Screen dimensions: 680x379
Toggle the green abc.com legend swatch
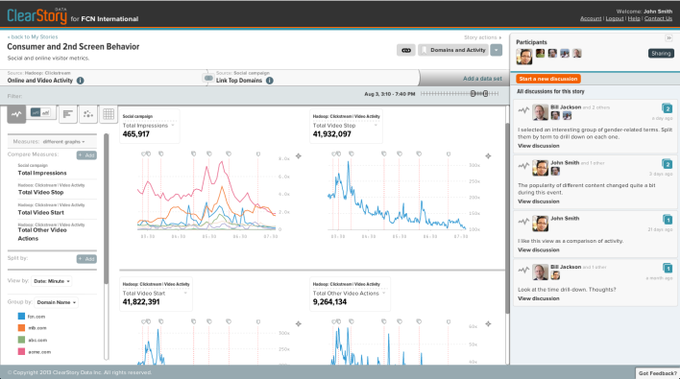(21, 340)
